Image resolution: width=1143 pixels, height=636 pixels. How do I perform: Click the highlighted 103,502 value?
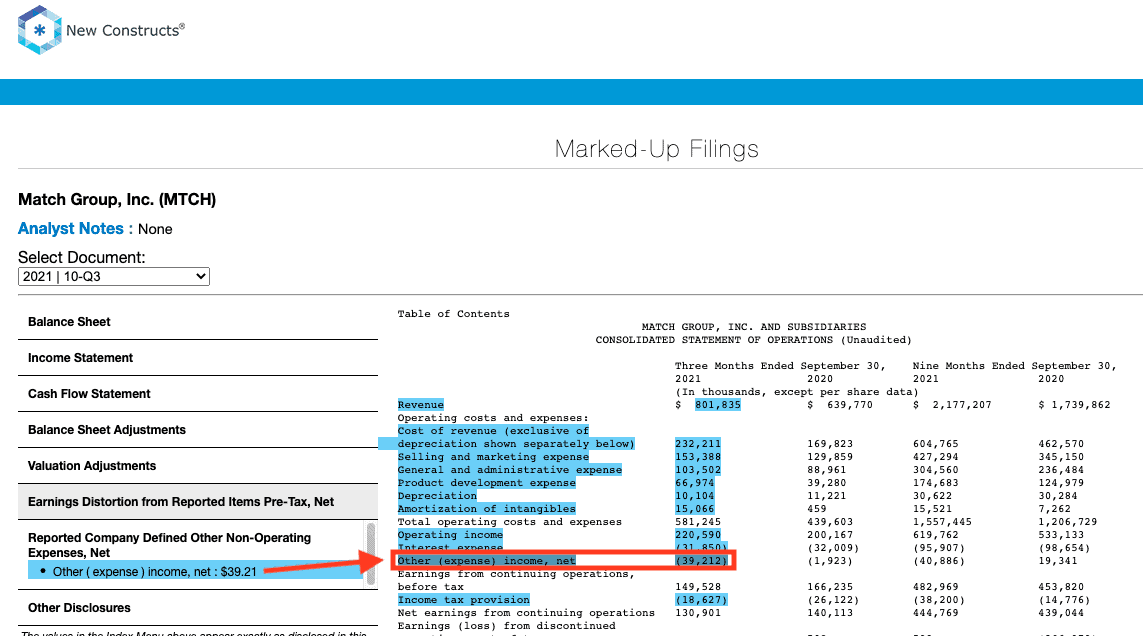click(698, 470)
